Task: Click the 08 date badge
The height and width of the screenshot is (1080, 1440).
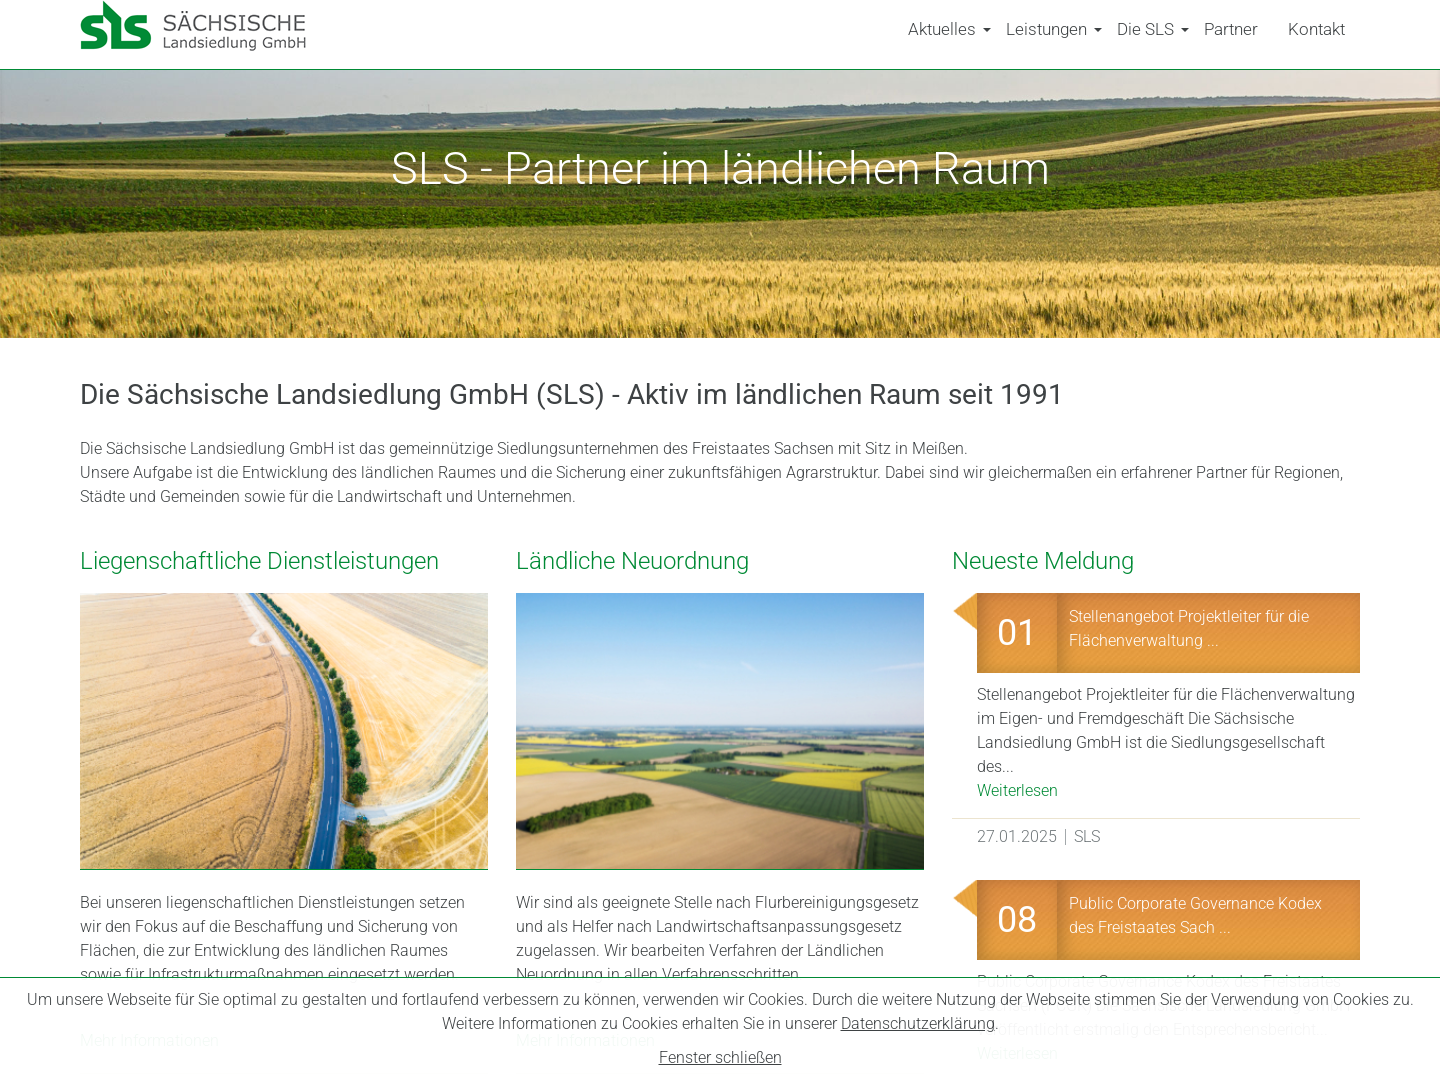Action: (x=1017, y=920)
